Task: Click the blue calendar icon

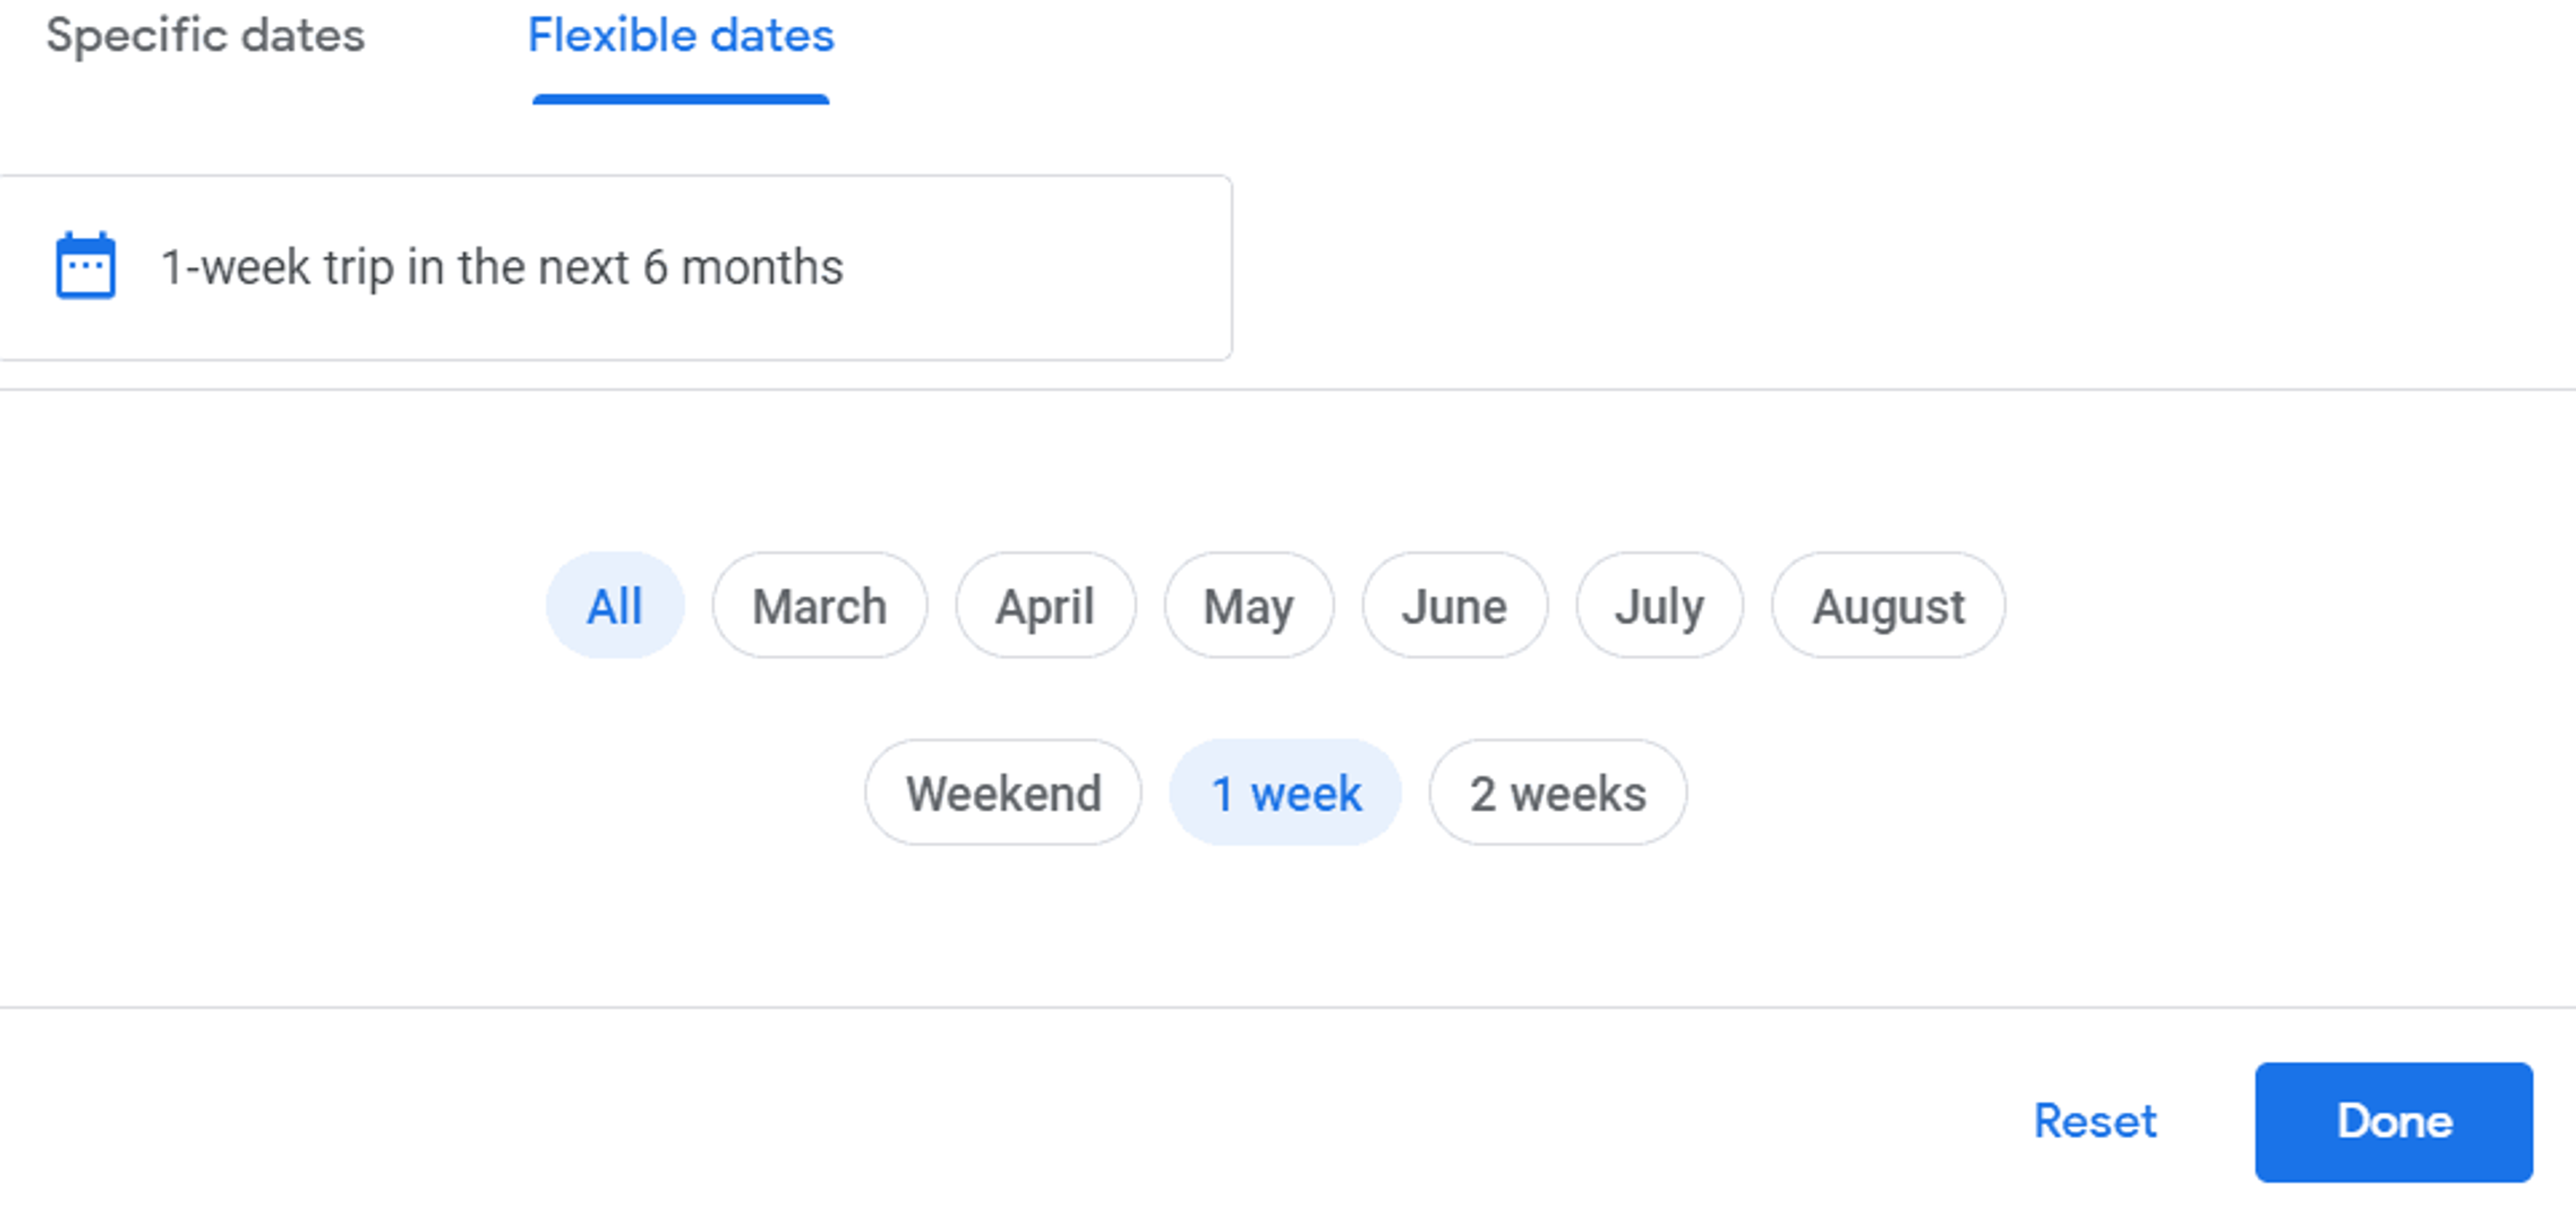Action: tap(86, 266)
